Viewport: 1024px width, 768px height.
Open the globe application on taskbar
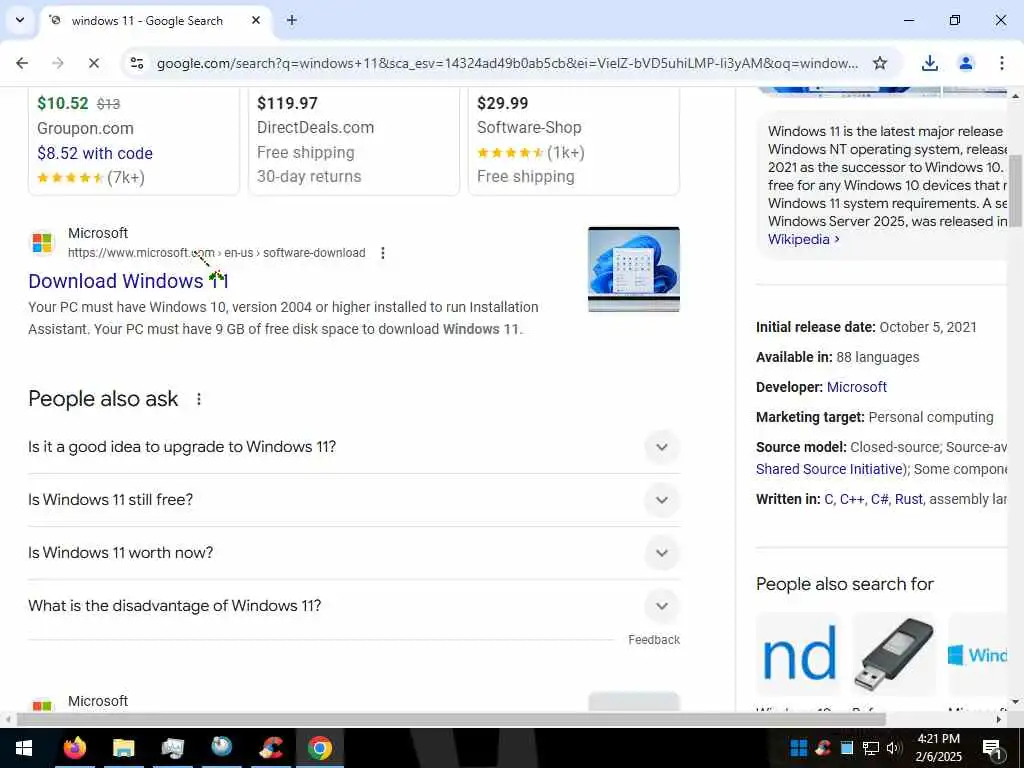tap(221, 748)
